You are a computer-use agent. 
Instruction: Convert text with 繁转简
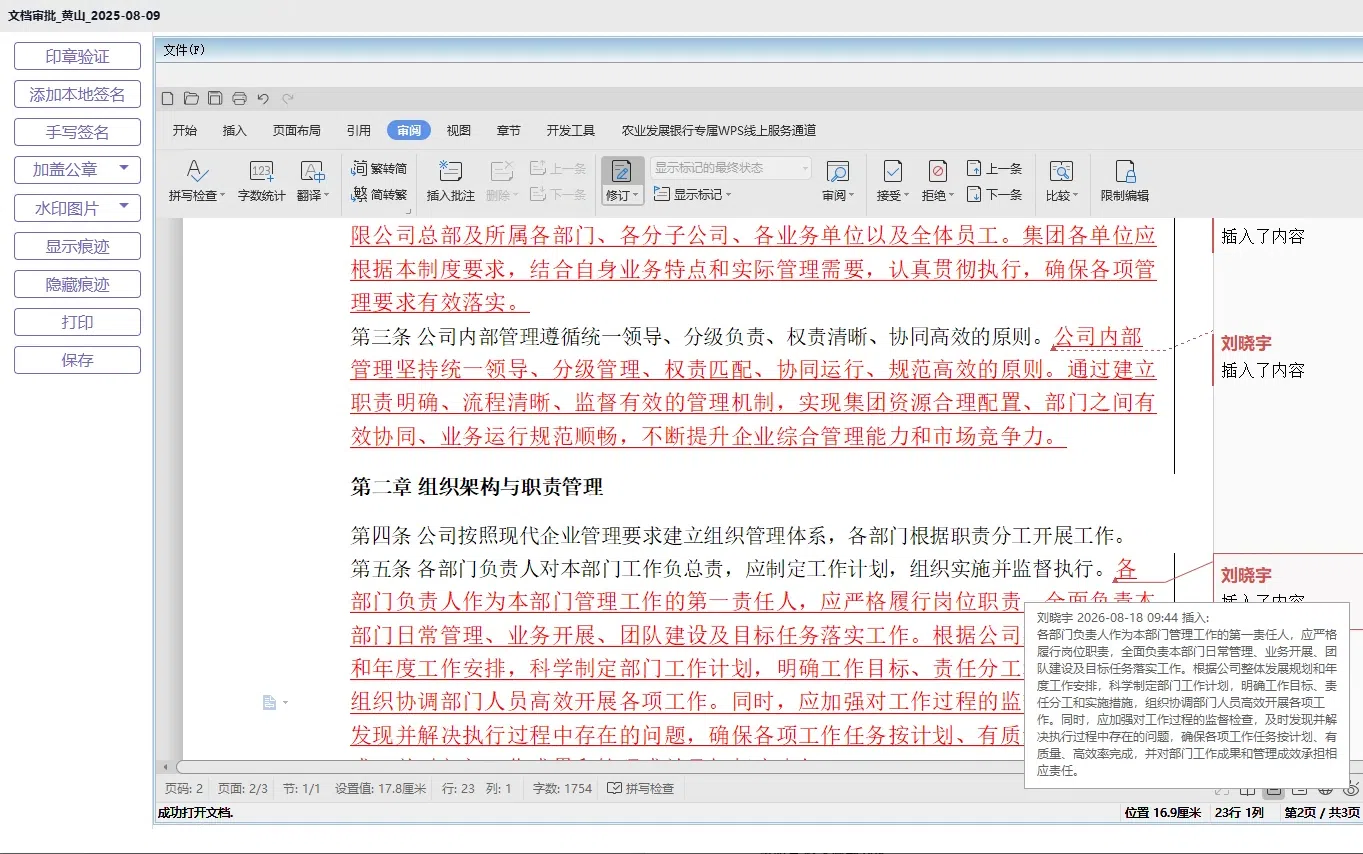tap(379, 169)
